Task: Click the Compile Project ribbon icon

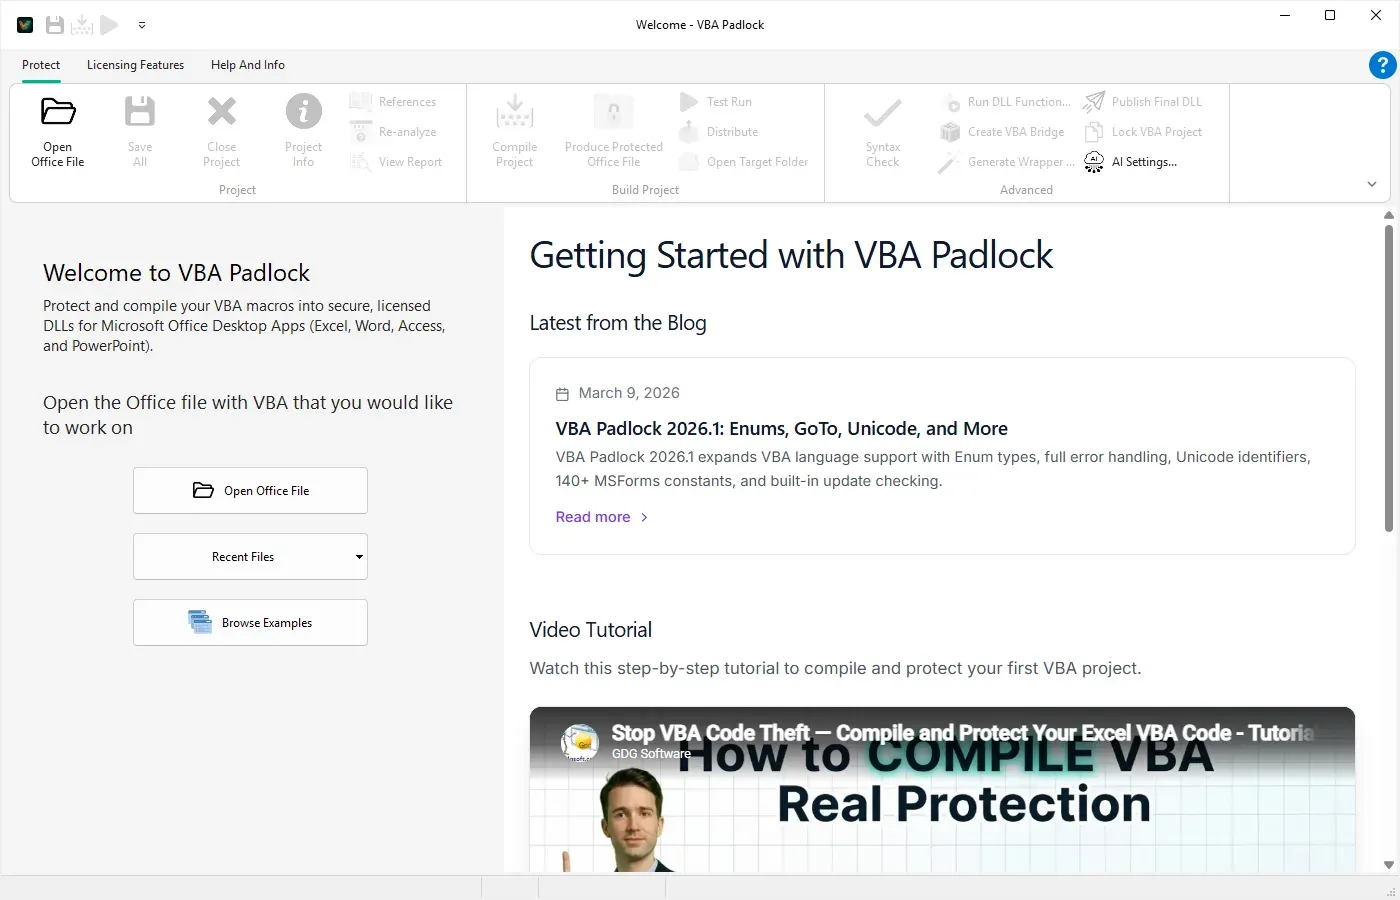Action: point(515,111)
